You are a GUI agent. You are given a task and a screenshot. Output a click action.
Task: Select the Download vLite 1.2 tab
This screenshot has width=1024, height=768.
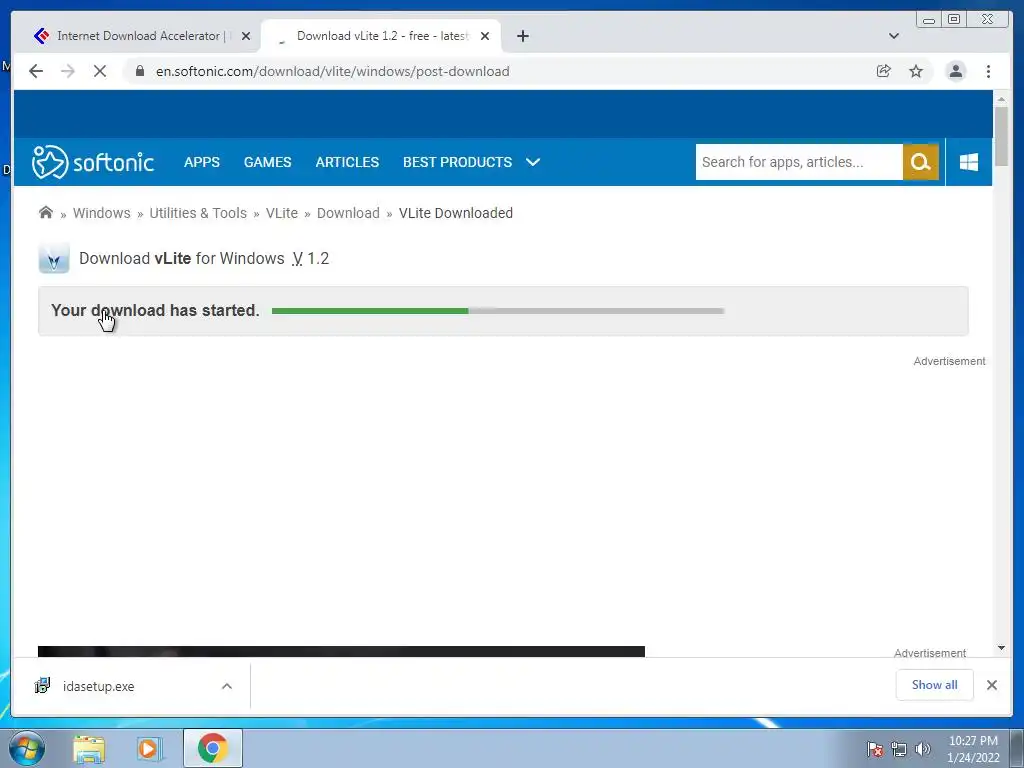click(x=383, y=36)
